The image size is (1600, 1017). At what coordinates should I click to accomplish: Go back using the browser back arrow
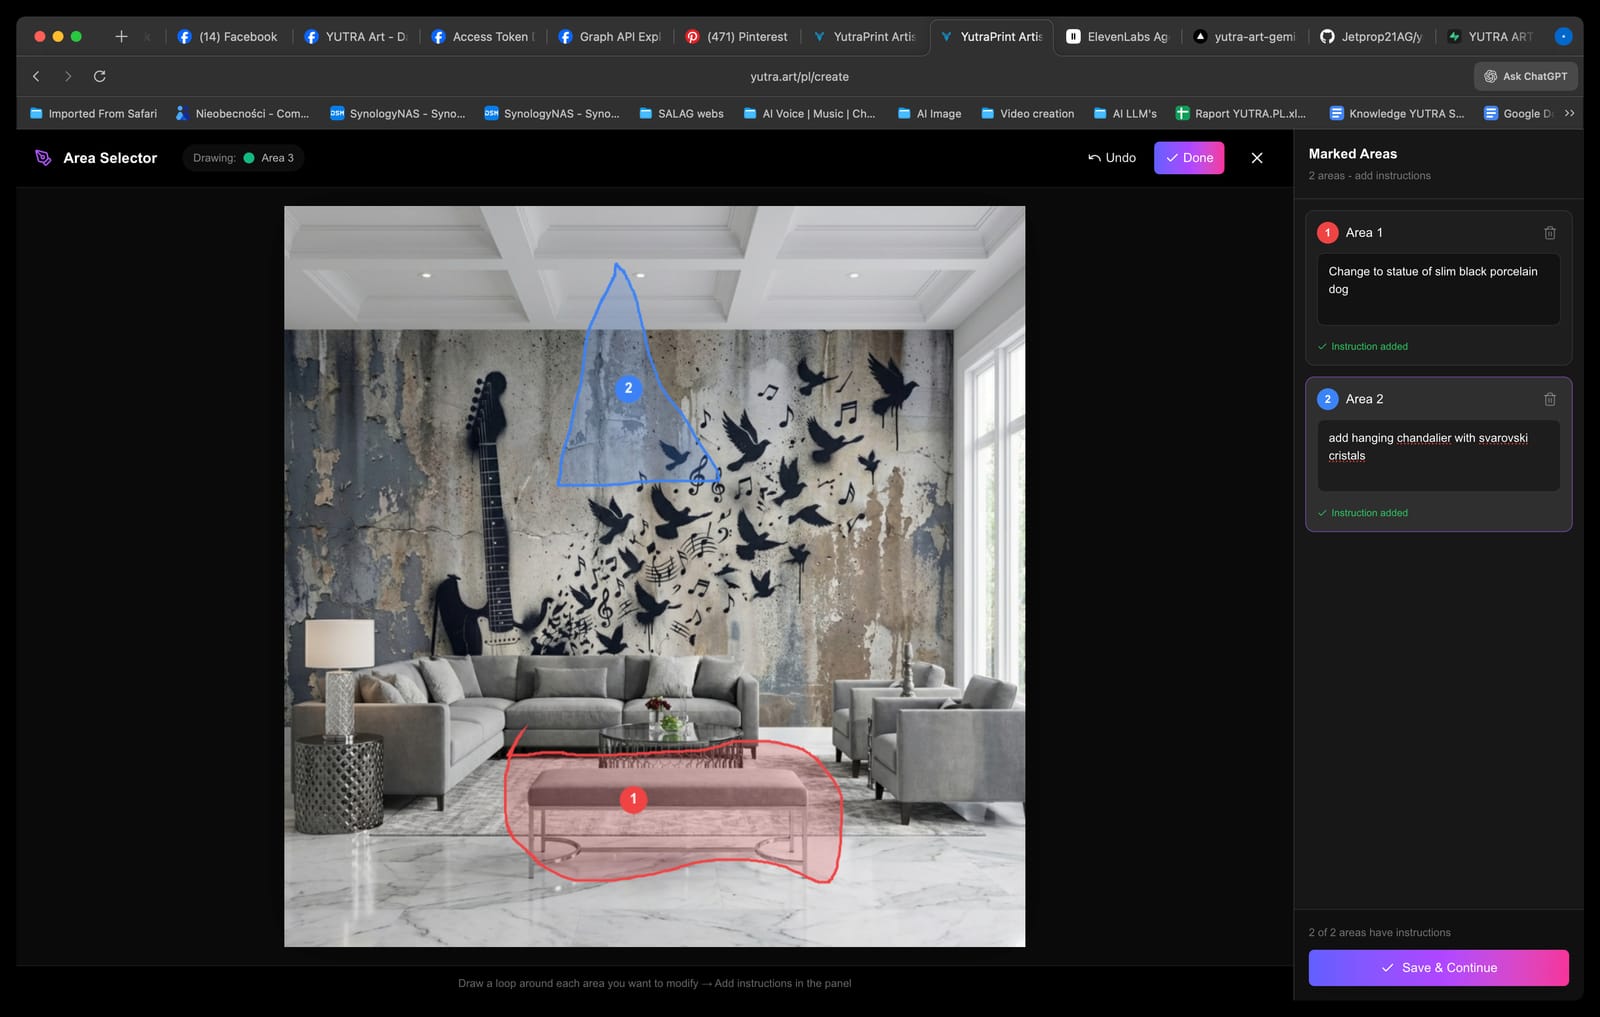coord(36,76)
